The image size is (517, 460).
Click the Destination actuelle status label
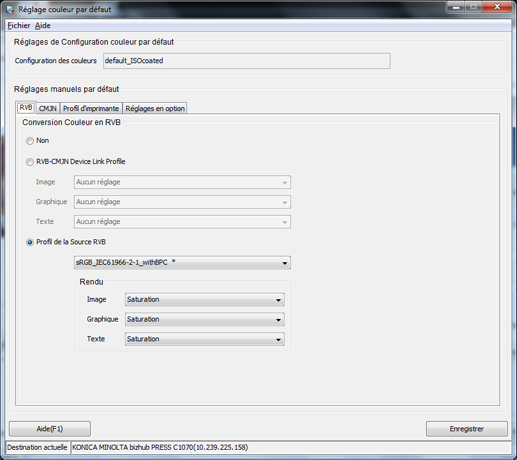pos(37,447)
